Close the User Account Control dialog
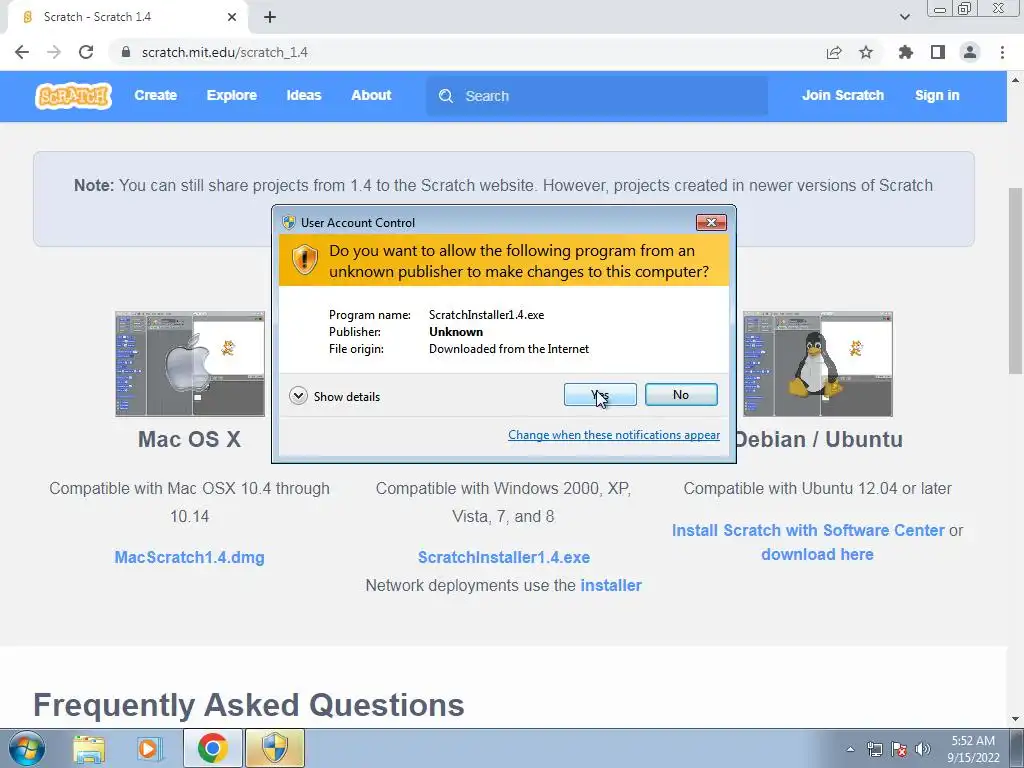The image size is (1024, 768). [711, 223]
